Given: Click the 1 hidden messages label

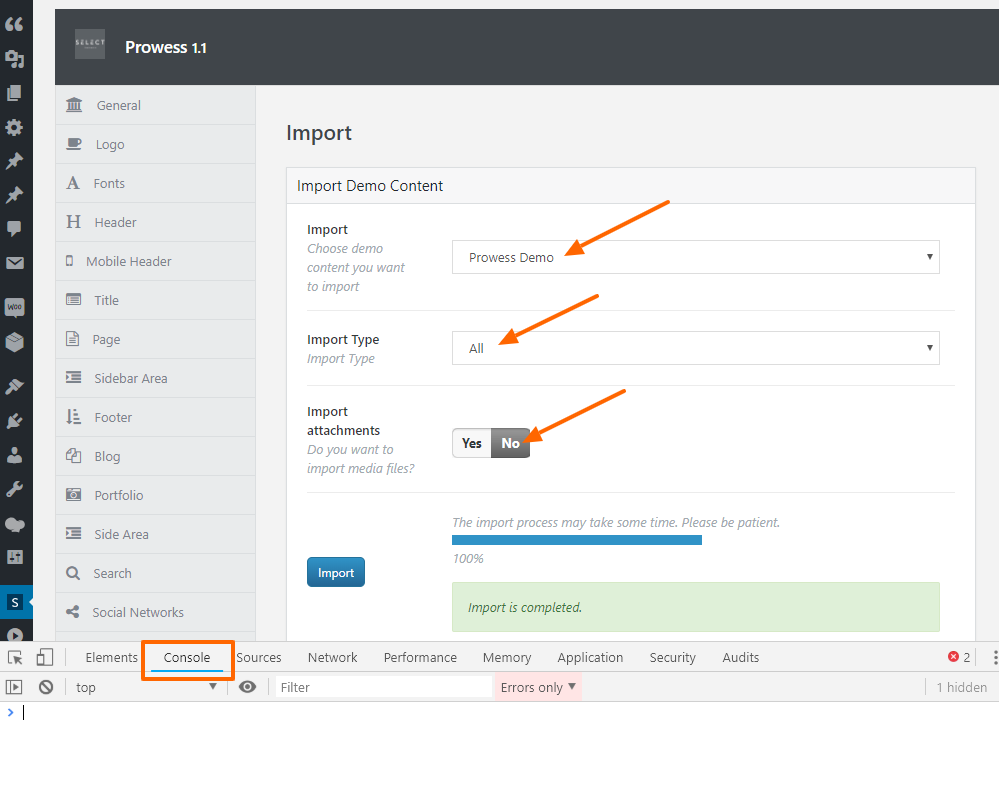Looking at the screenshot, I should coord(961,687).
